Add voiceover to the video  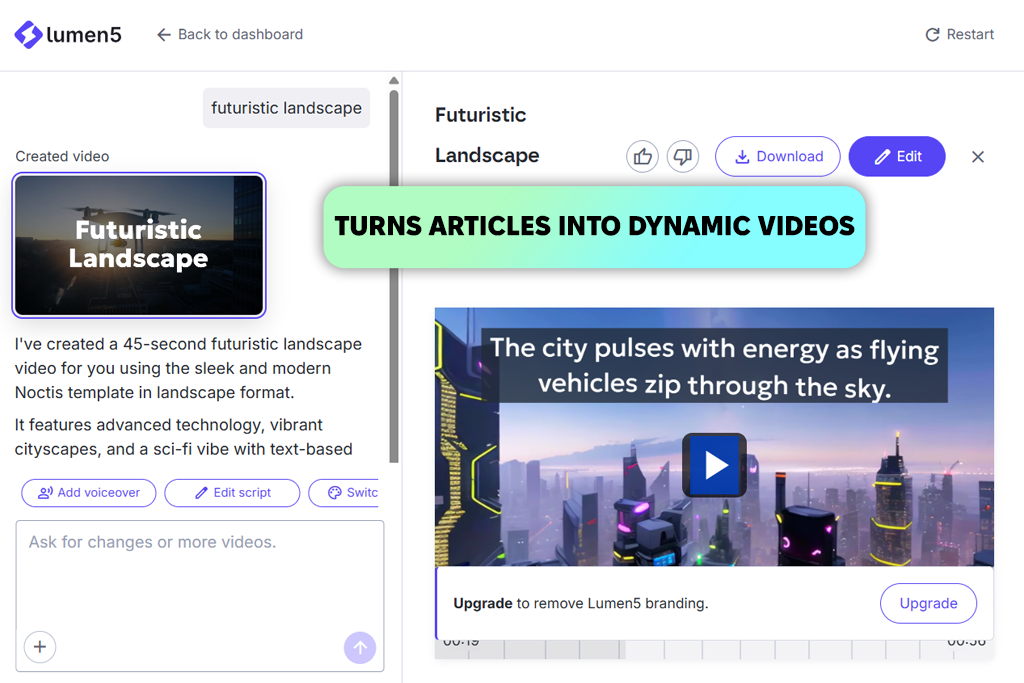coord(89,493)
